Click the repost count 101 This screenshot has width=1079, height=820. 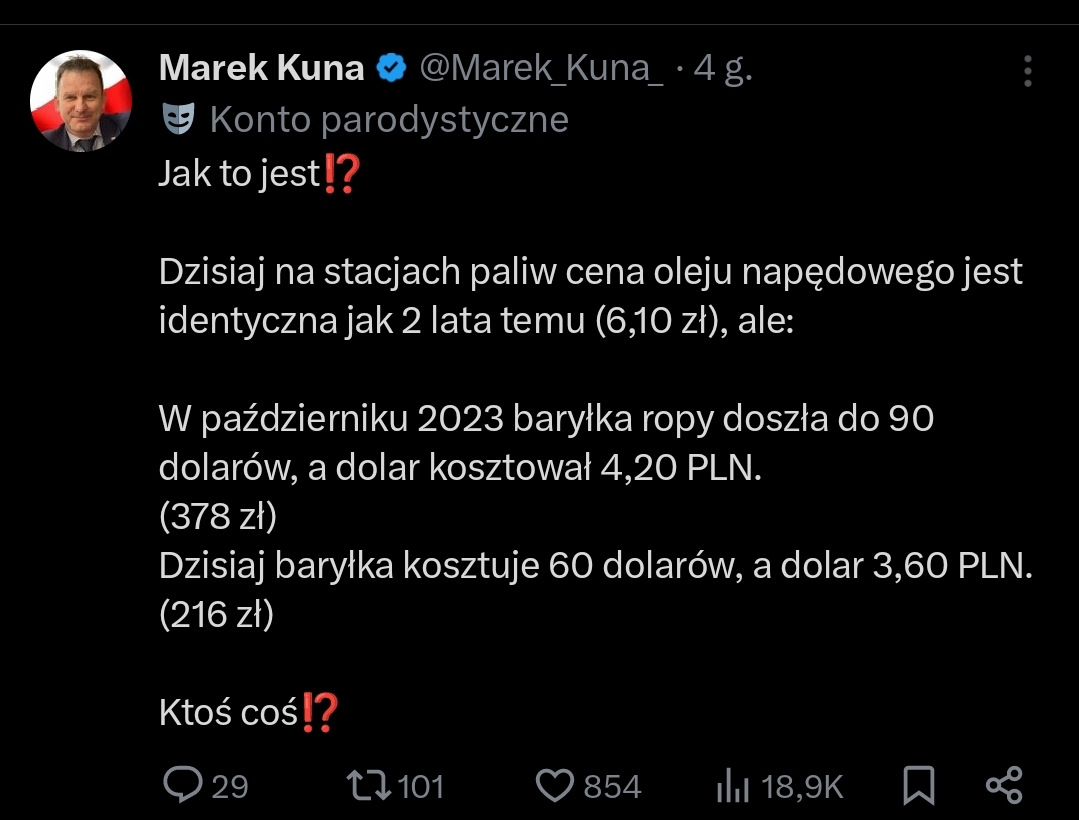[x=420, y=786]
